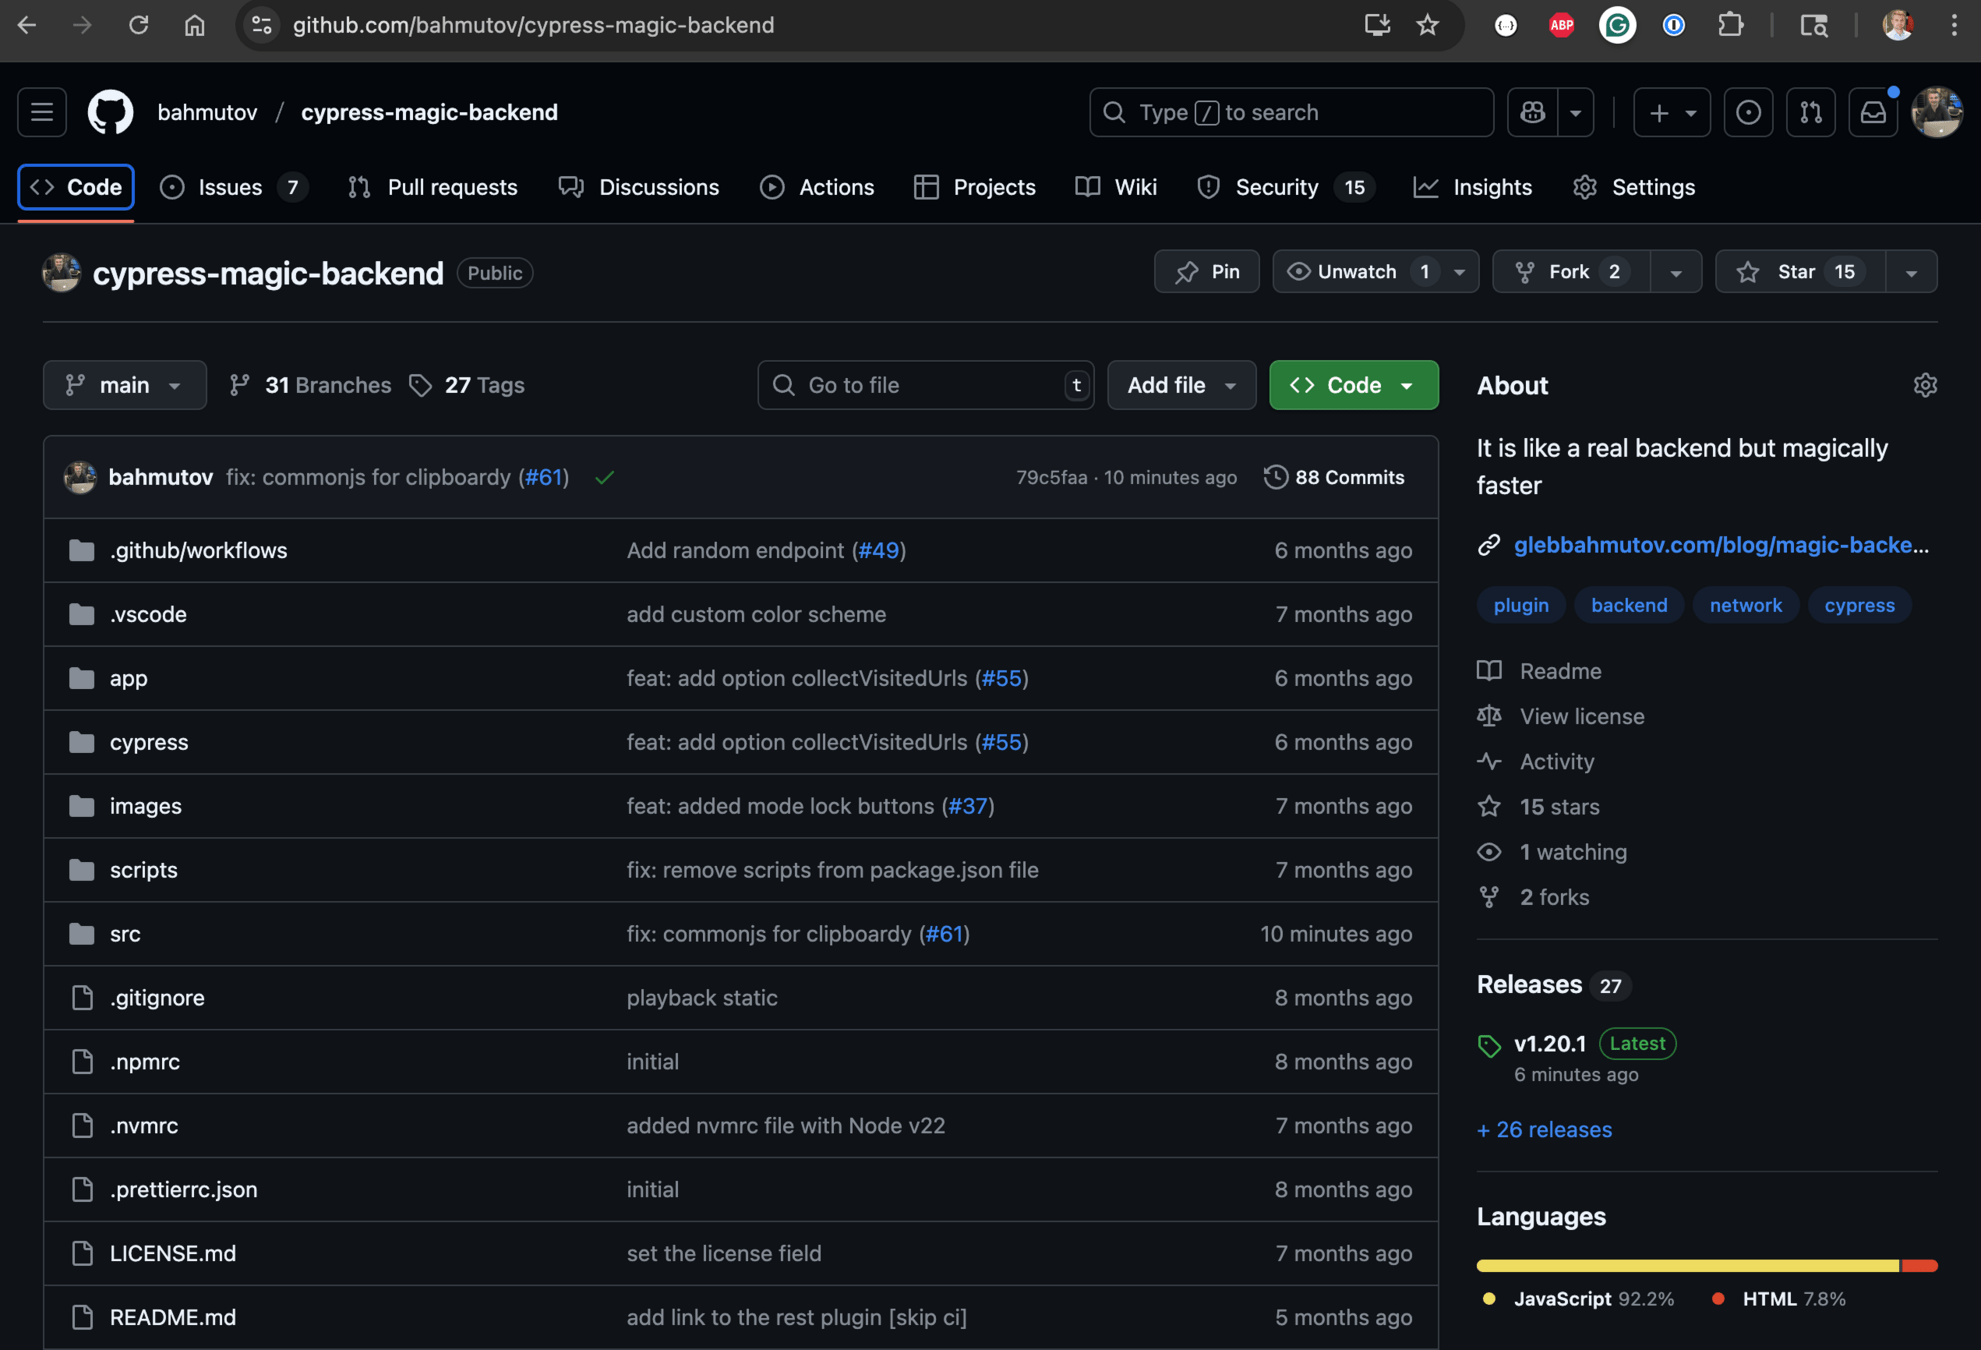The height and width of the screenshot is (1350, 1981).
Task: Open the hamburger navigation menu
Action: point(42,112)
